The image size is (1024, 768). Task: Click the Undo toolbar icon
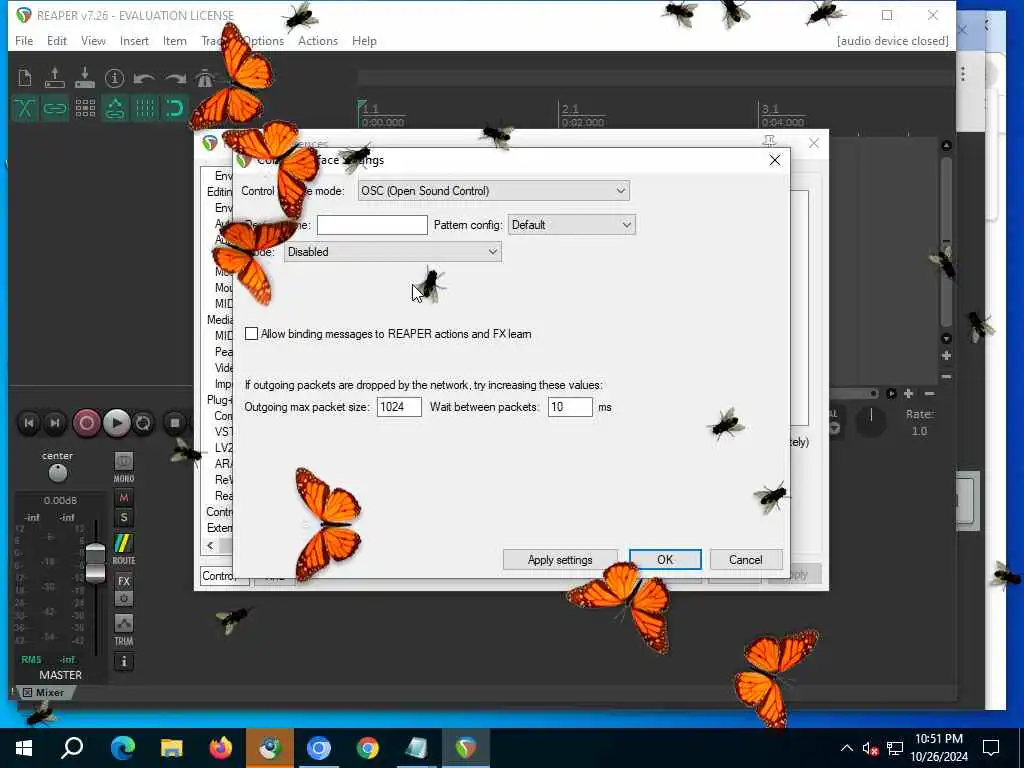point(144,79)
